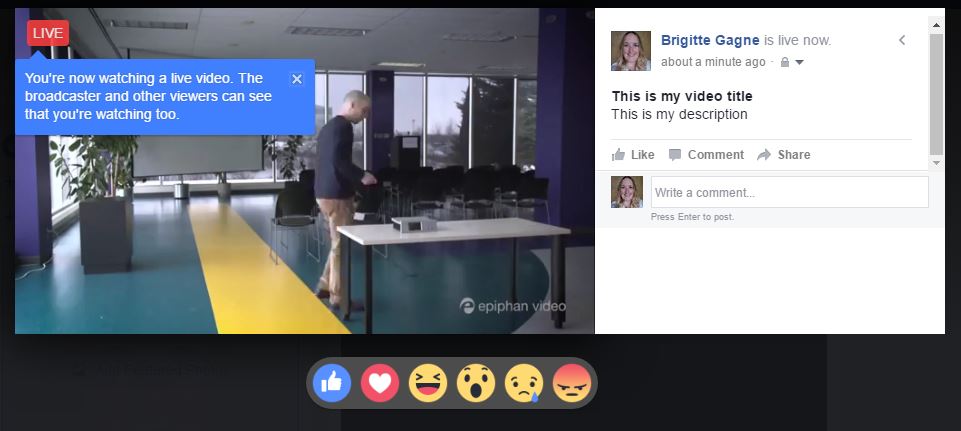
Task: Select the red heart Love reaction
Action: click(x=379, y=383)
